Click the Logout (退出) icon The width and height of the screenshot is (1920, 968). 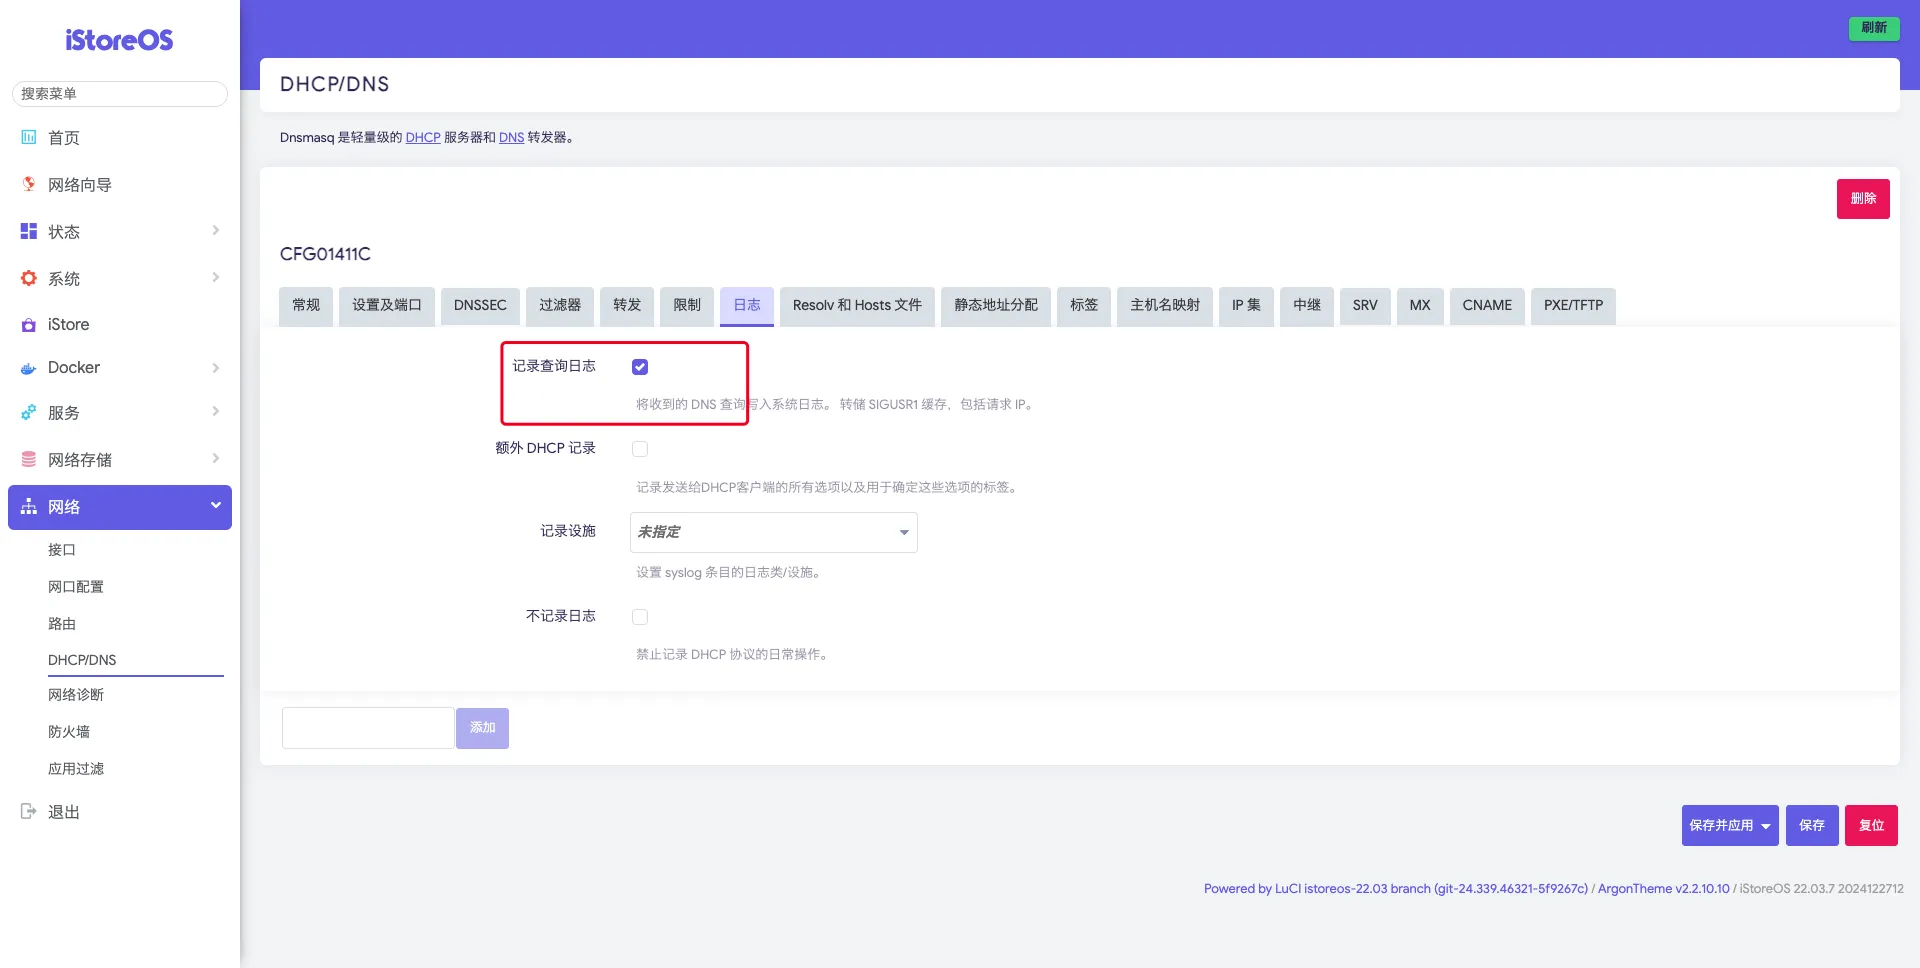coord(29,811)
